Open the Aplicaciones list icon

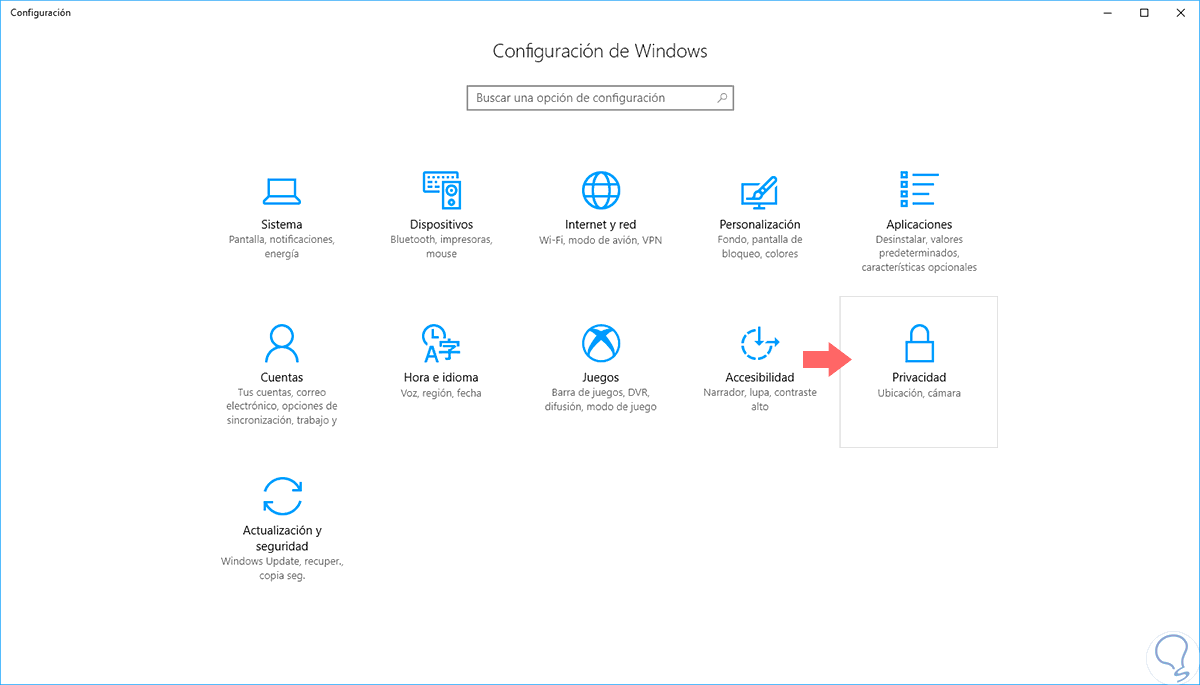[x=919, y=189]
